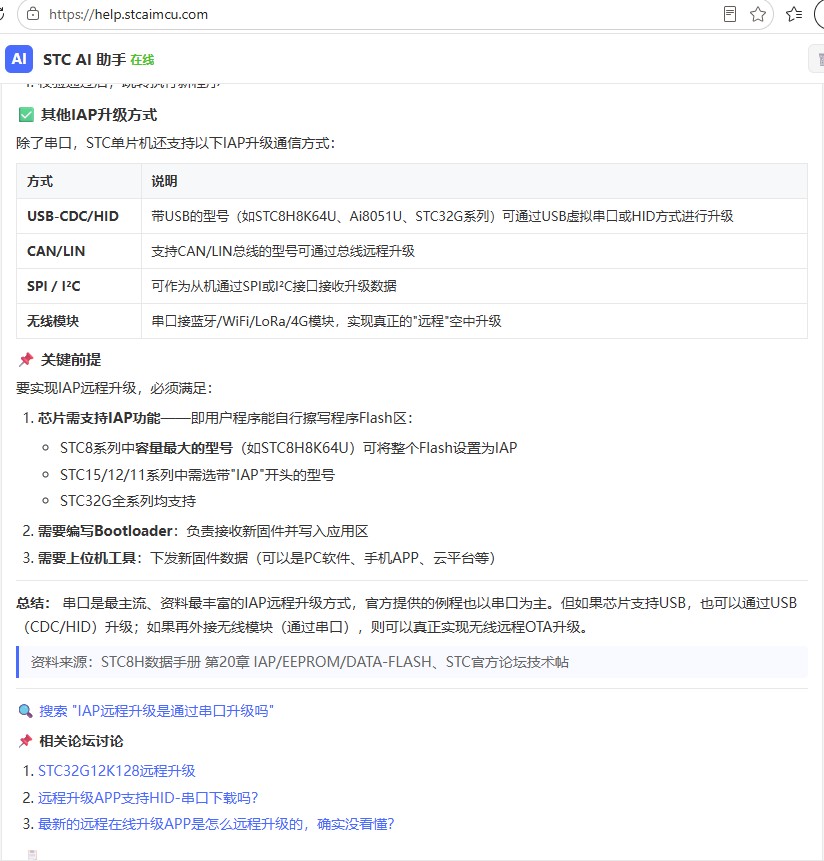Click list item 需要编写Bootloader
Viewport: 824px width, 861px height.
203,531
